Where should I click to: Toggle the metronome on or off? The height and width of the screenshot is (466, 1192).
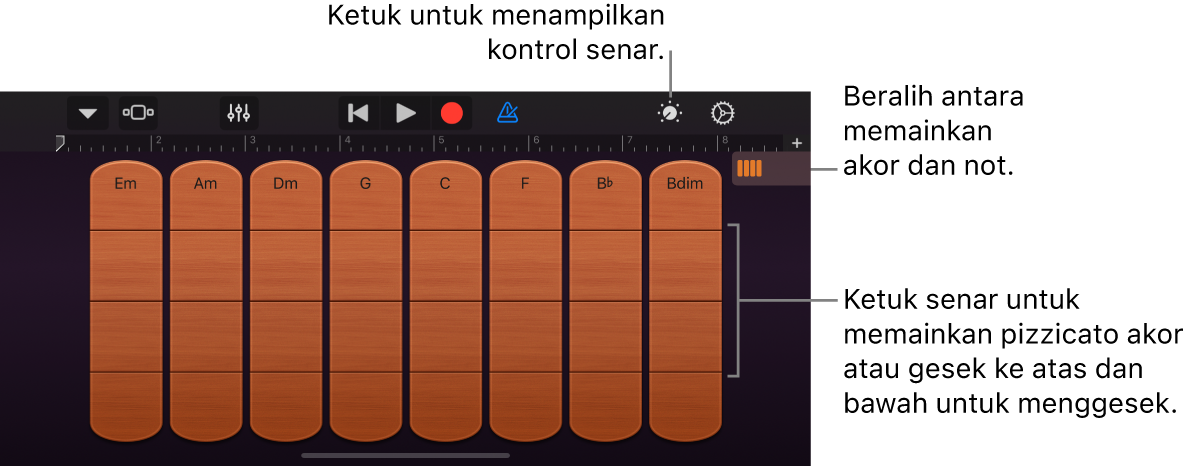coord(508,113)
